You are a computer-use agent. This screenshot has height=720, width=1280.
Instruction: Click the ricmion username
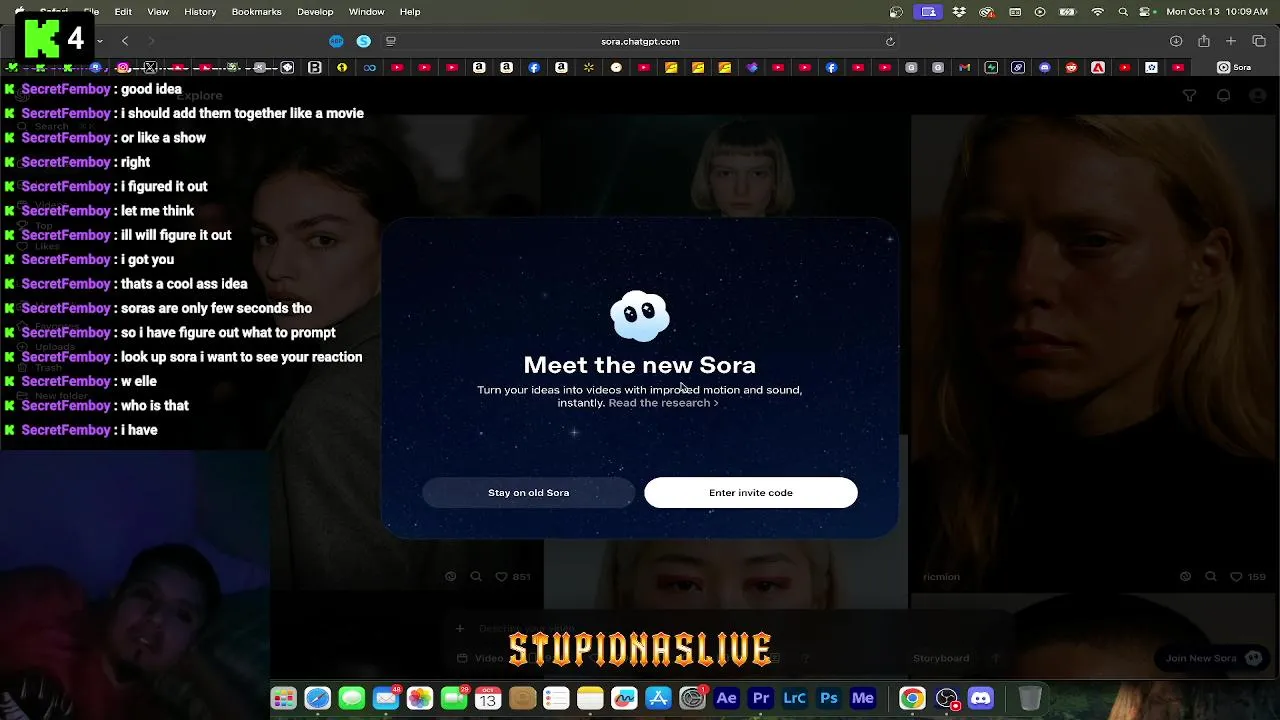pyautogui.click(x=941, y=577)
